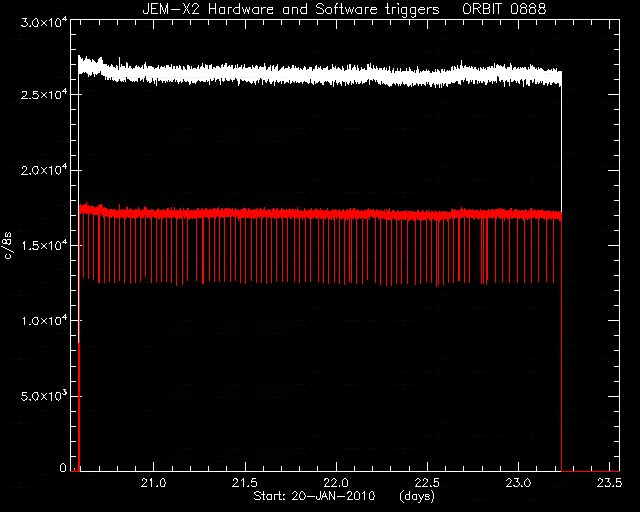Click the 2.5×10⁴ y-axis tick label
640x512 pixels.
43,94
